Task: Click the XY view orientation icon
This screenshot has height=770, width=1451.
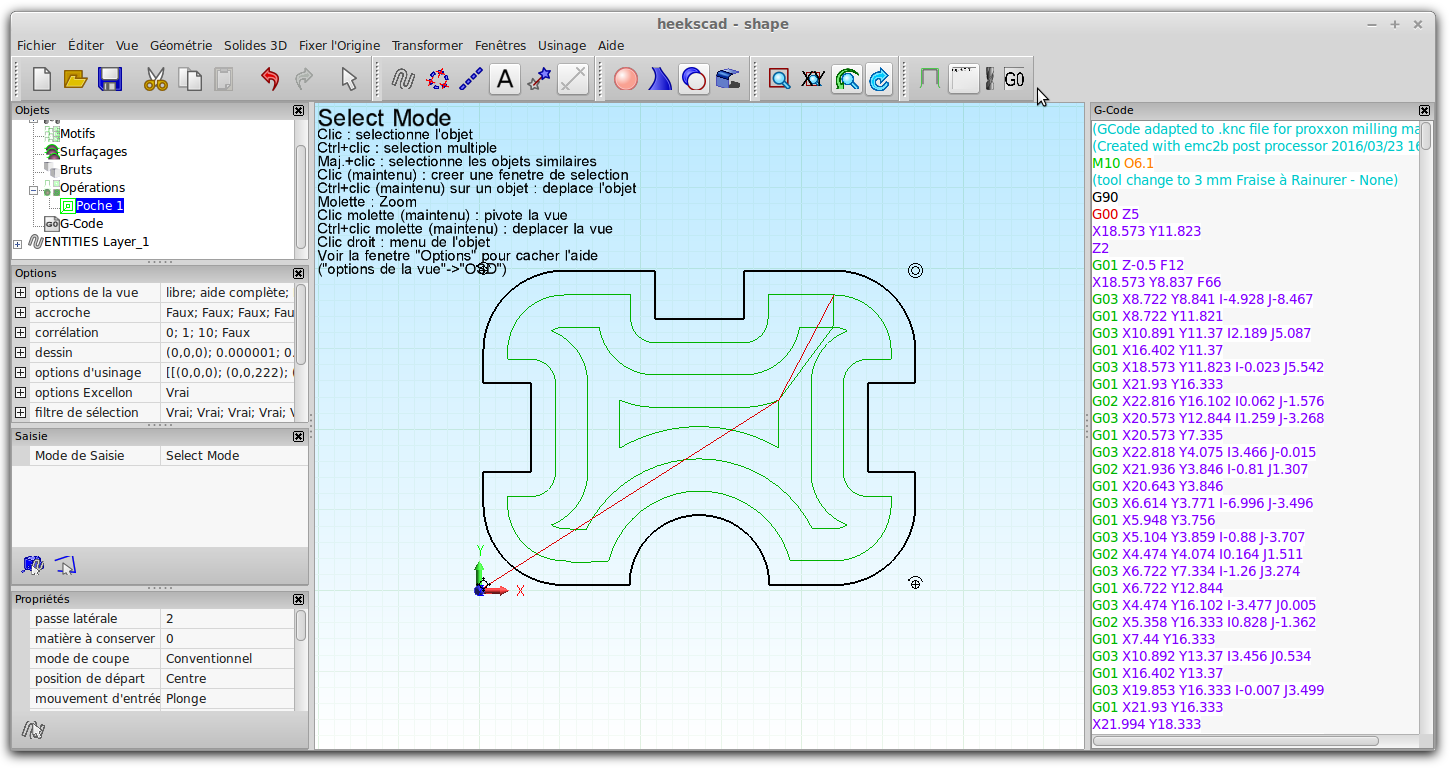Action: coord(813,79)
